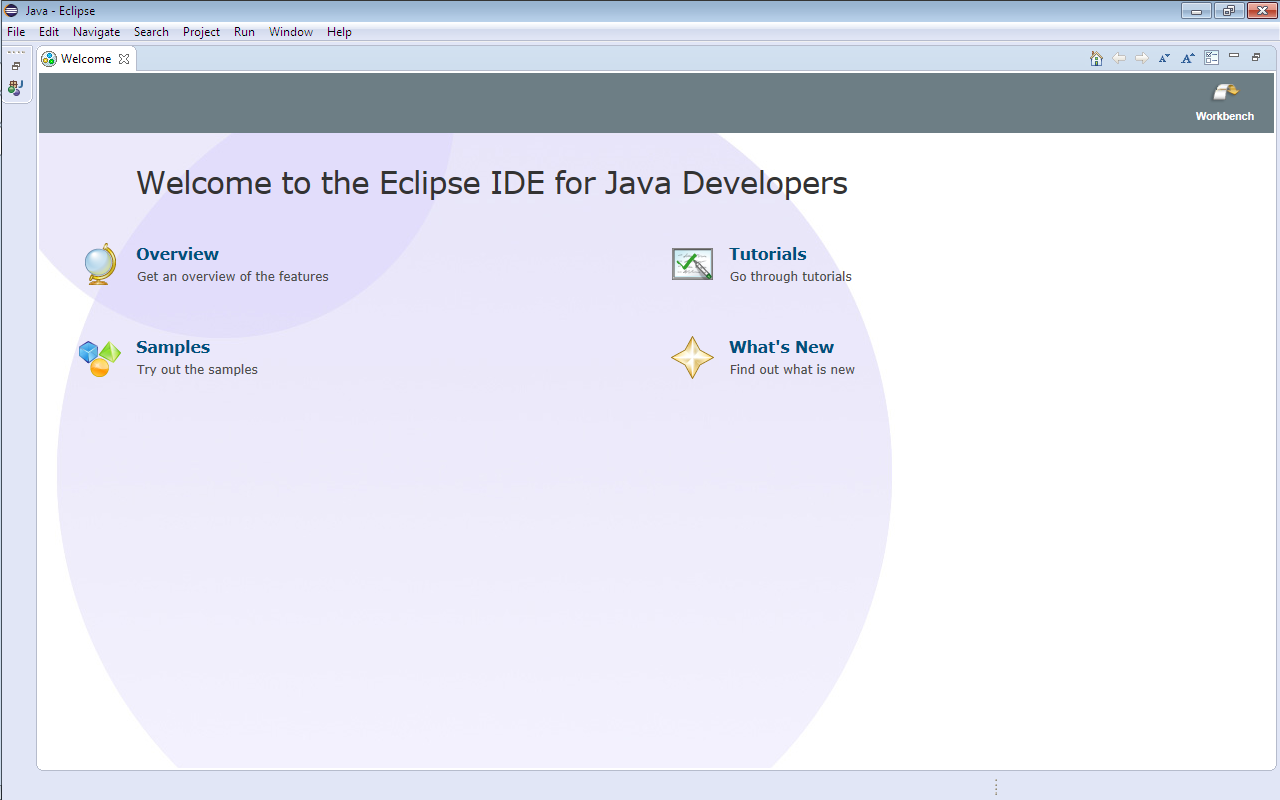Open the Project menu
This screenshot has height=800, width=1280.
(201, 32)
